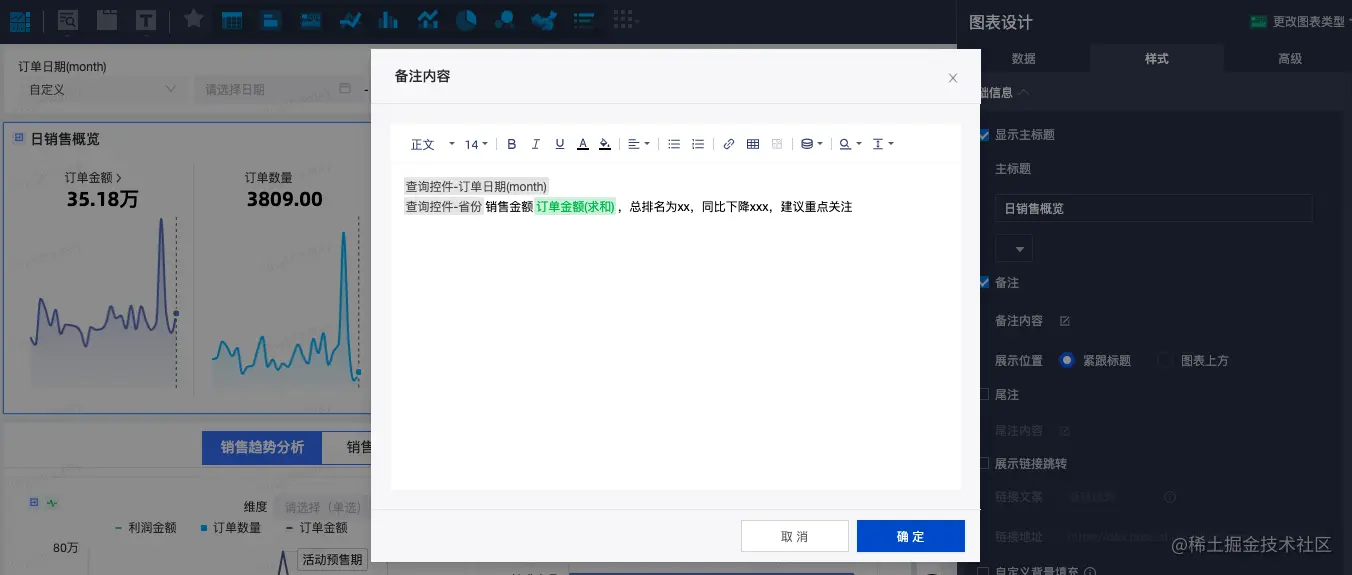Open the line height dropdown
The image size is (1352, 575).
(x=883, y=144)
